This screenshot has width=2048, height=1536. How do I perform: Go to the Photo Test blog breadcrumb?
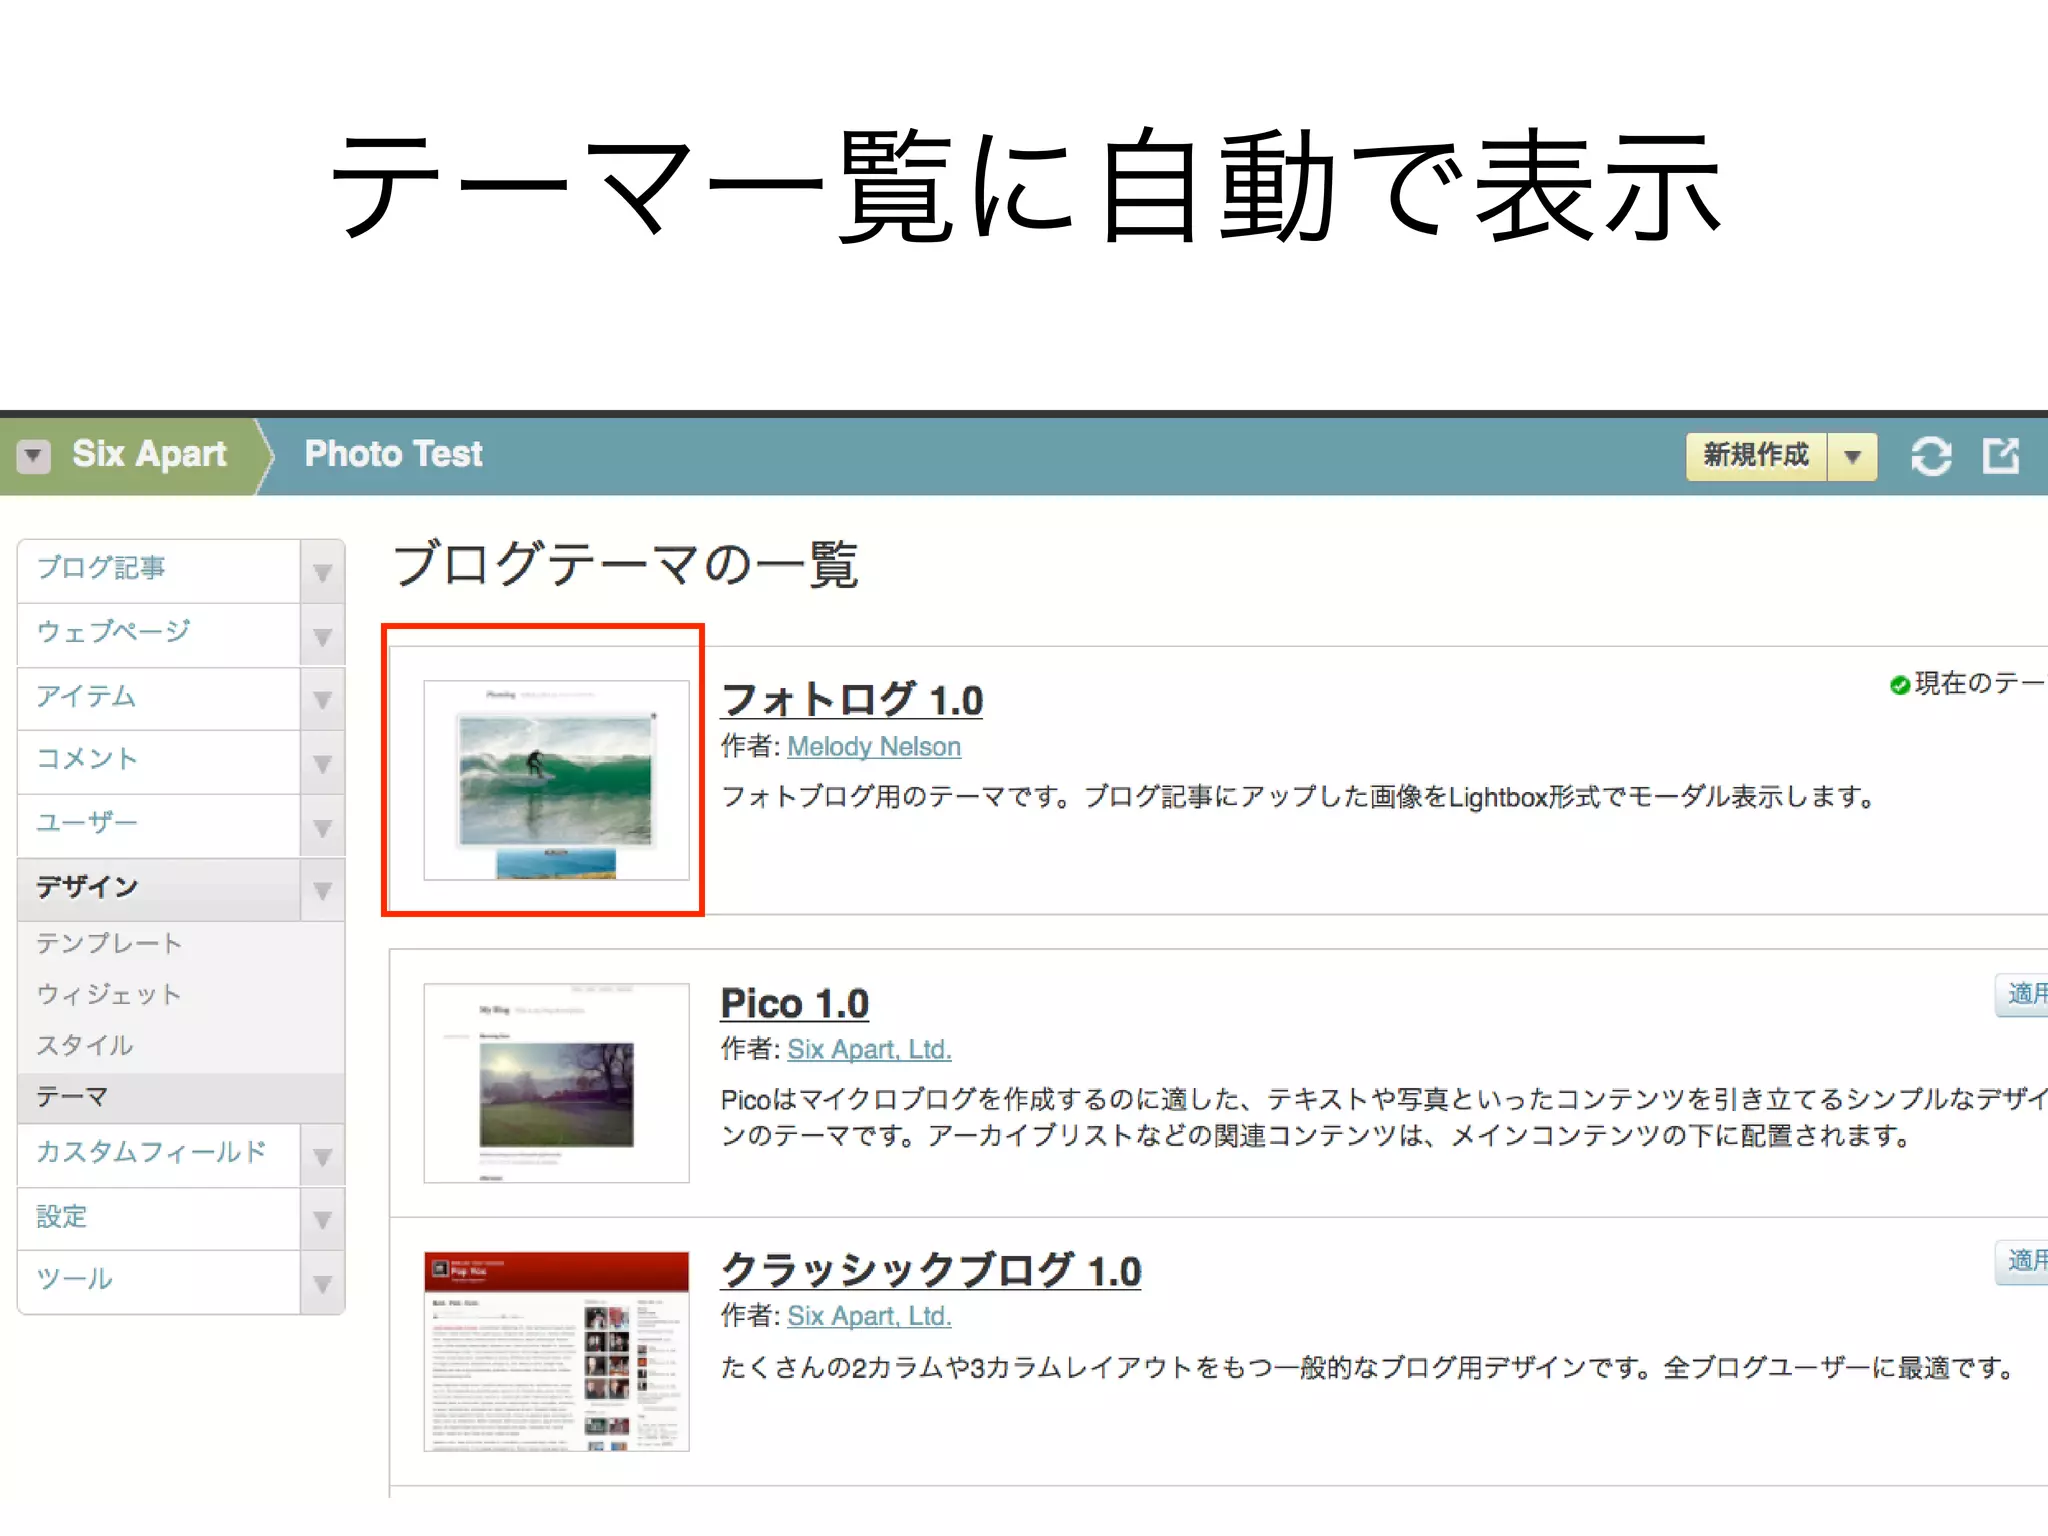click(393, 454)
